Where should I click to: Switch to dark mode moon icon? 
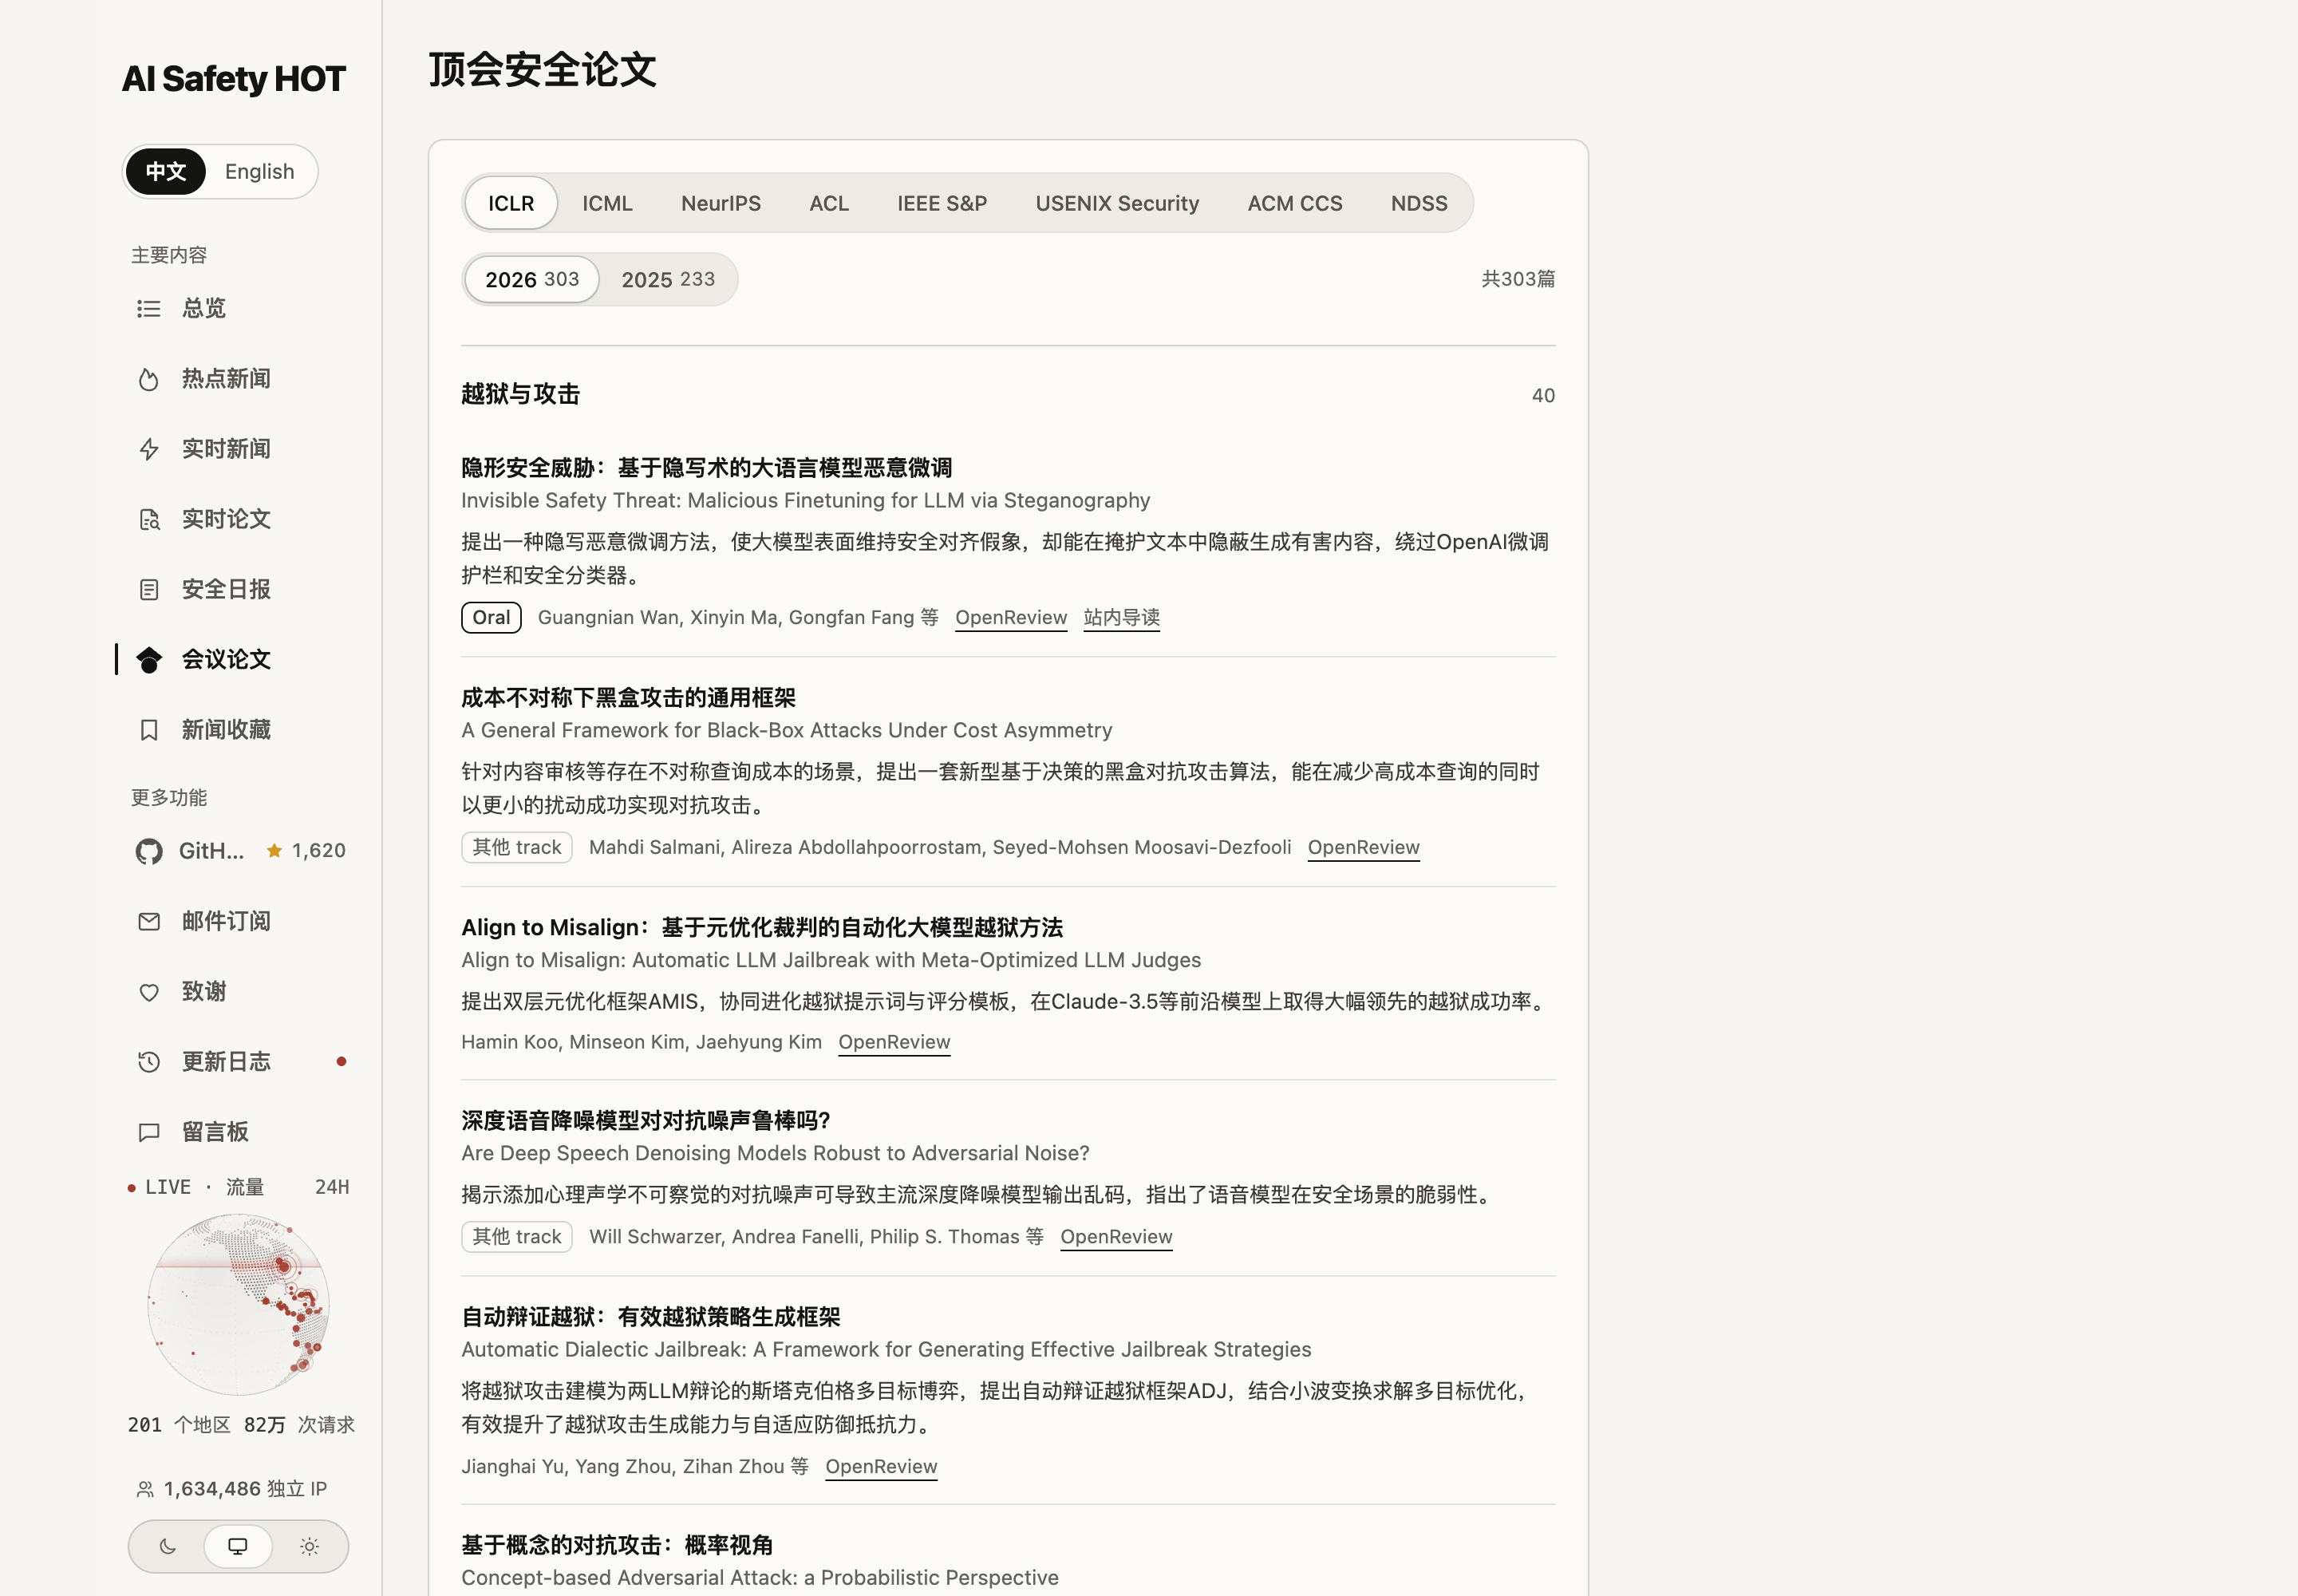click(167, 1546)
